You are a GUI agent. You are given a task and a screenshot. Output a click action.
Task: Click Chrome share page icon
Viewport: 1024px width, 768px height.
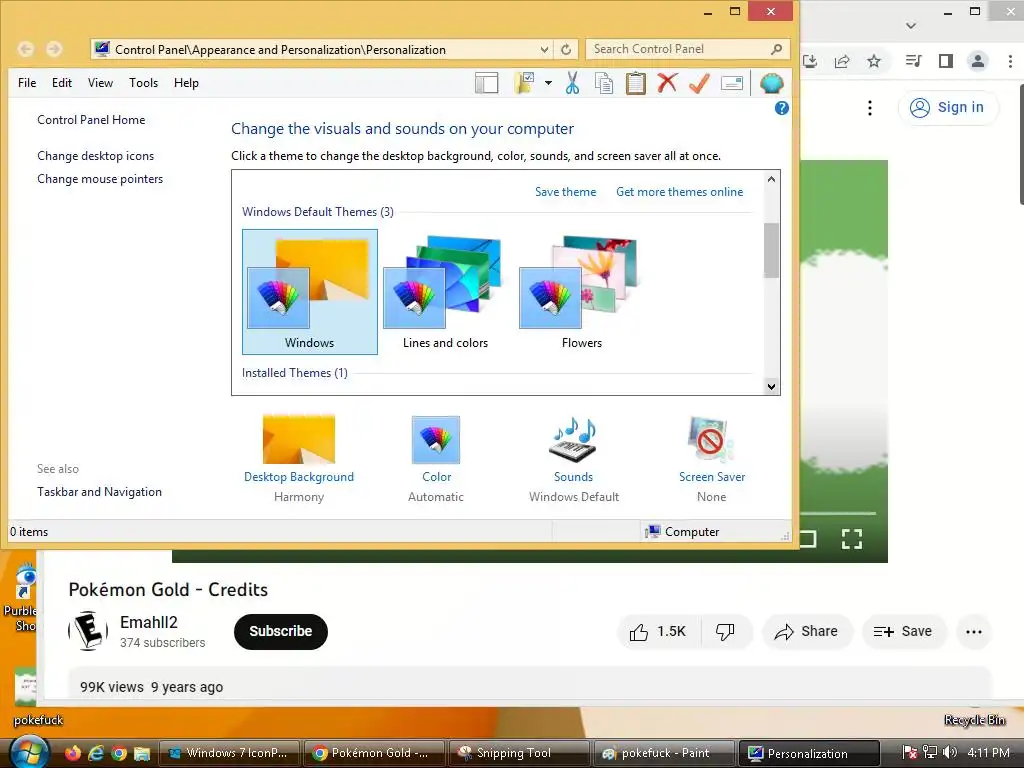(842, 61)
